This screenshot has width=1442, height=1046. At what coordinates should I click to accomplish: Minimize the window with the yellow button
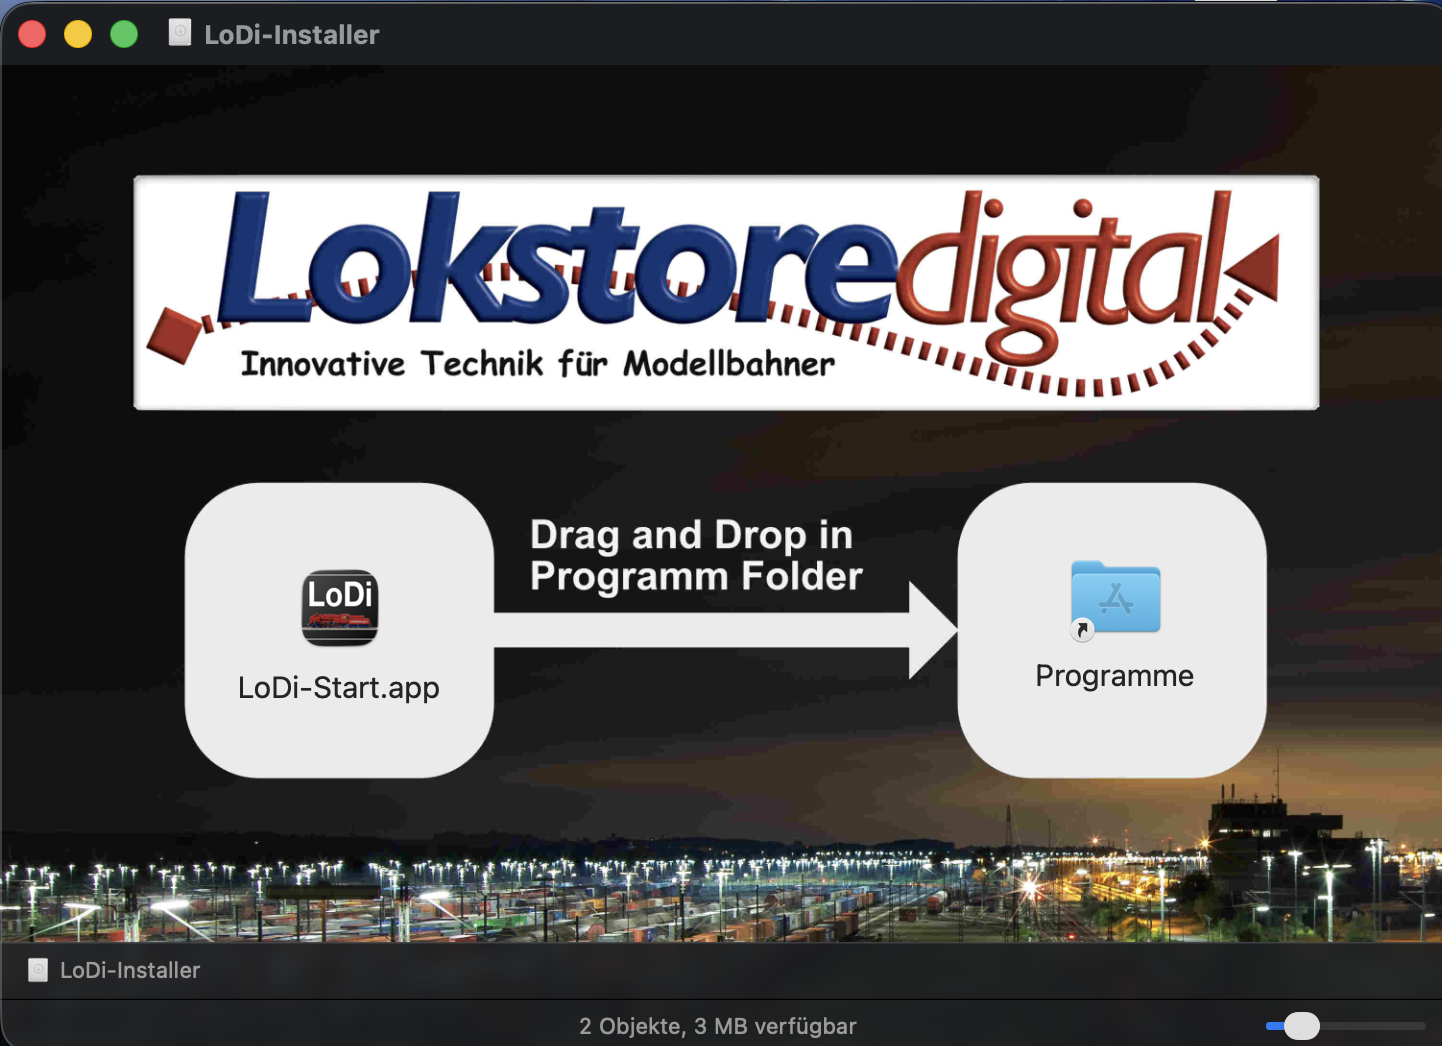point(78,34)
